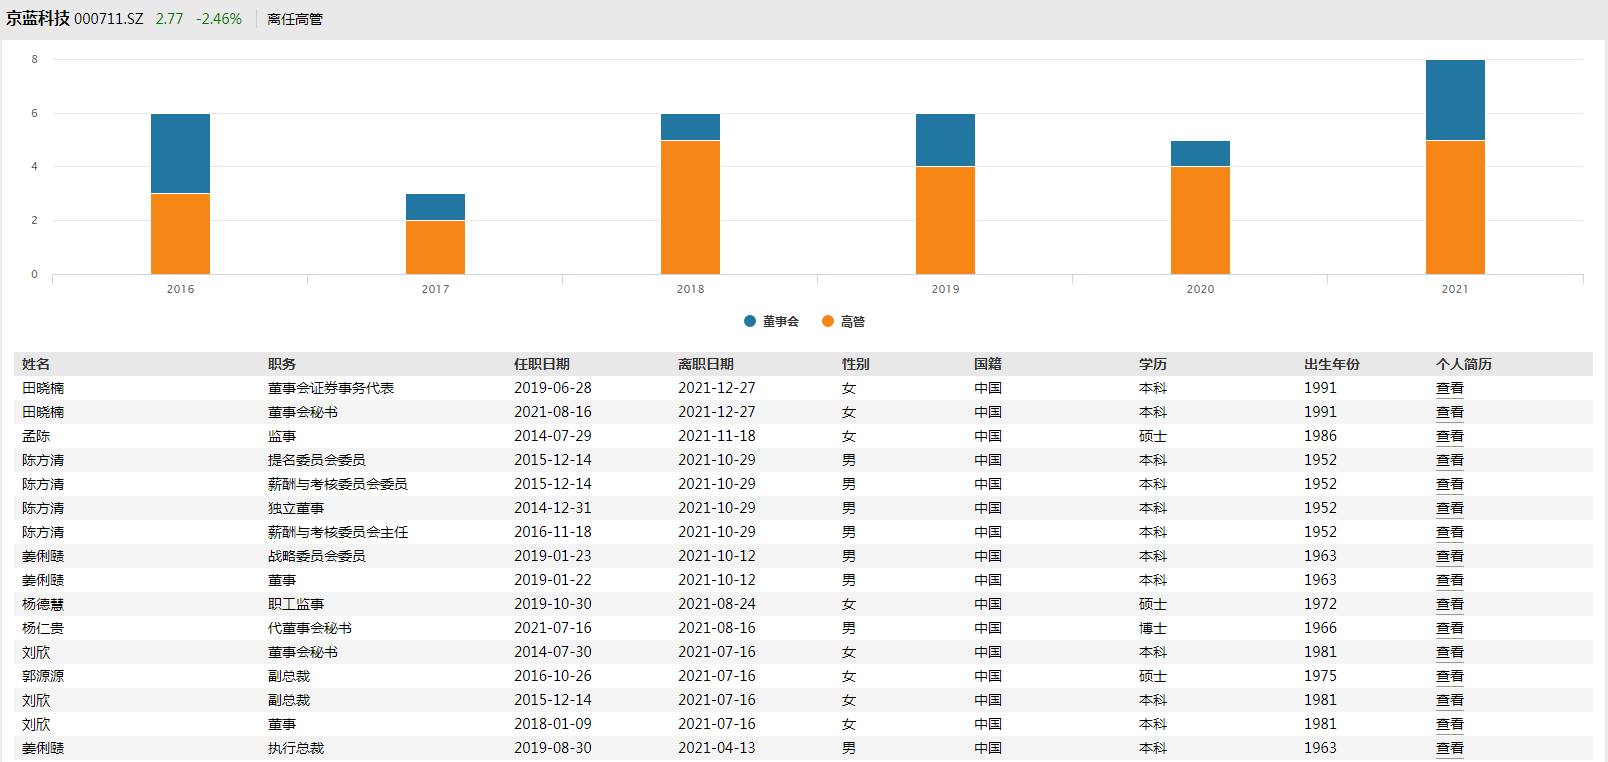Click the orange 高管 legend dot

click(828, 321)
